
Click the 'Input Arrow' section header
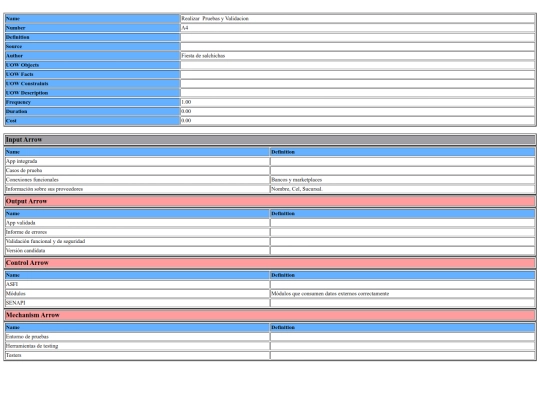click(270, 140)
